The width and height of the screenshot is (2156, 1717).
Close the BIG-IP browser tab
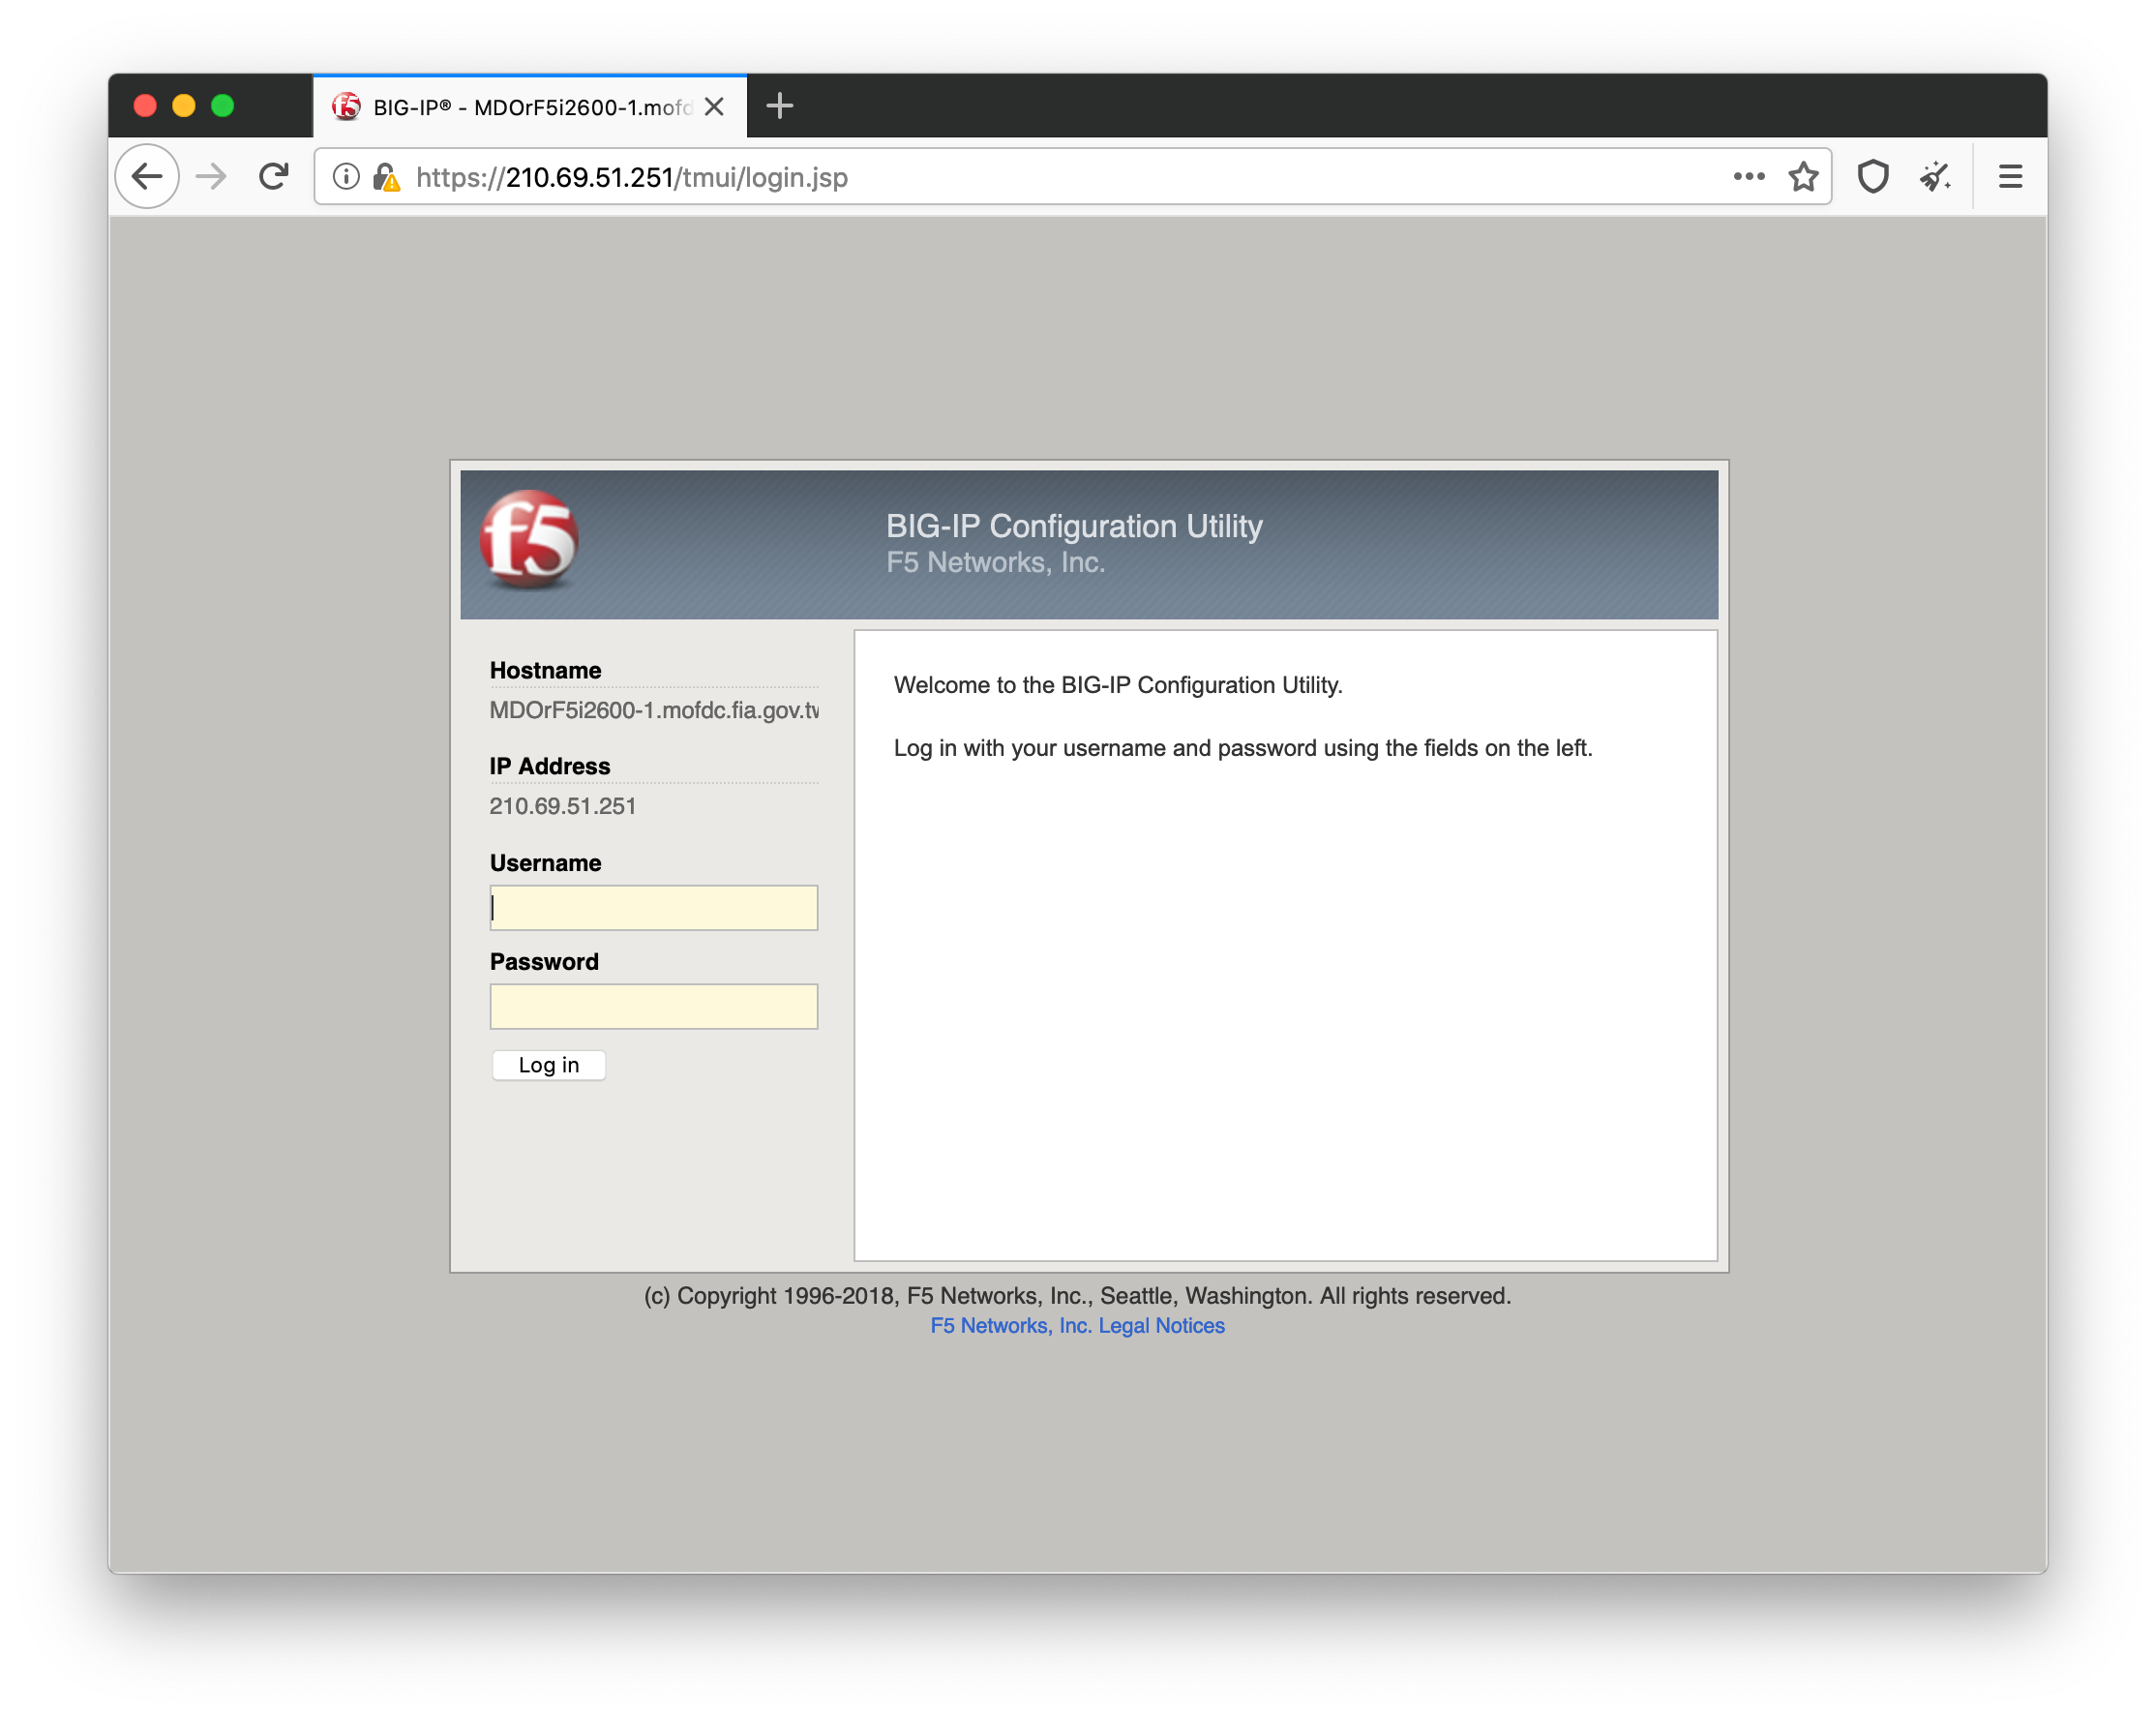[x=713, y=106]
